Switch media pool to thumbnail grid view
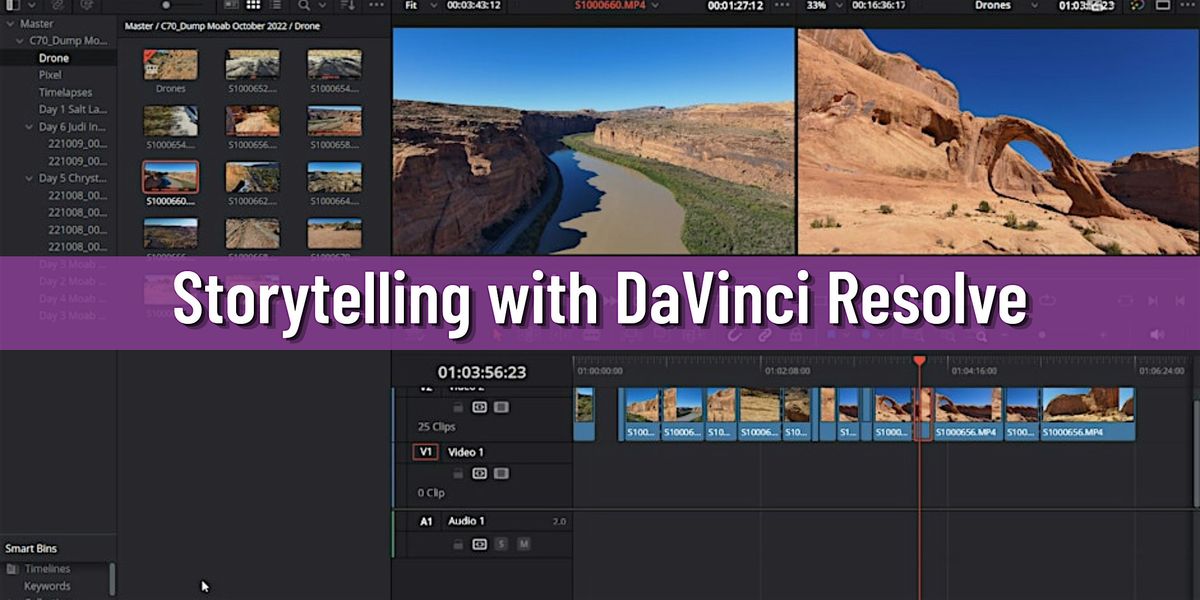 253,5
